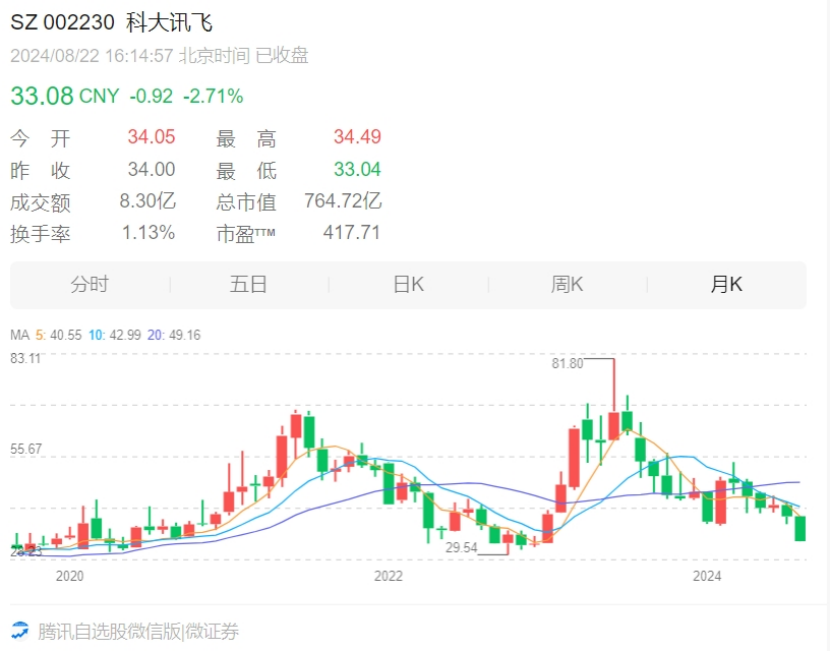
Task: Select the 月K tab
Action: click(x=726, y=285)
